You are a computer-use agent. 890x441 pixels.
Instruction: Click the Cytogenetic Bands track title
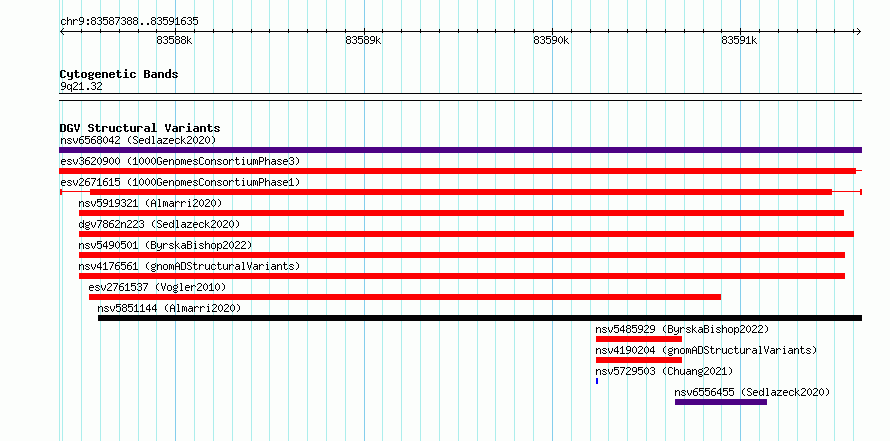[x=119, y=74]
